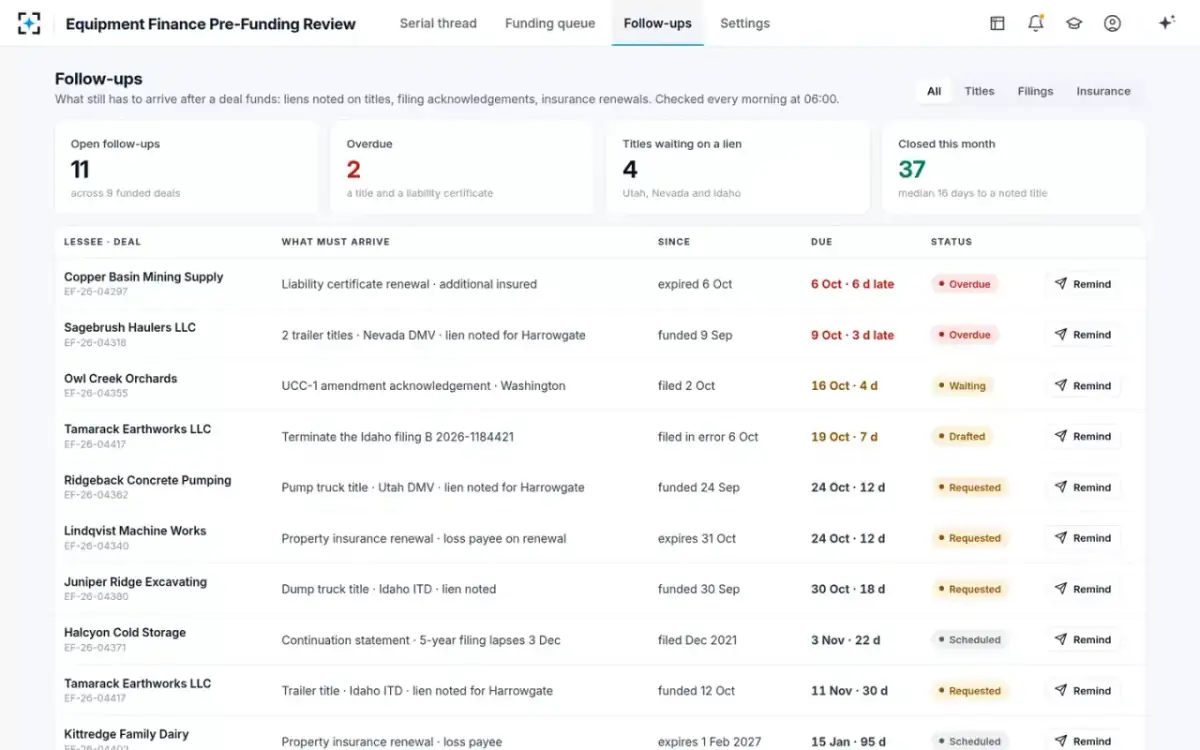Open Ridgeback Concrete Pumping deal
Screen dimensions: 1200x750
[148, 480]
